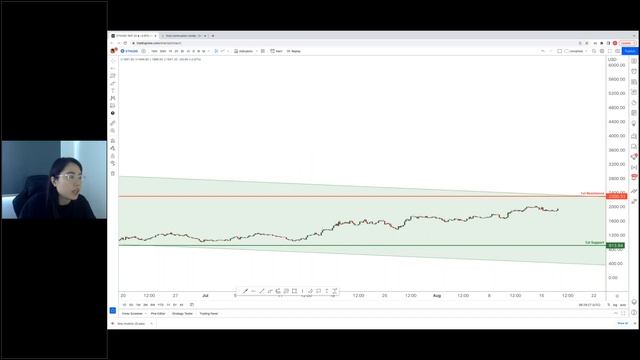Take a chart snapshot with camera icon
The height and width of the screenshot is (360, 640).
coord(618,51)
